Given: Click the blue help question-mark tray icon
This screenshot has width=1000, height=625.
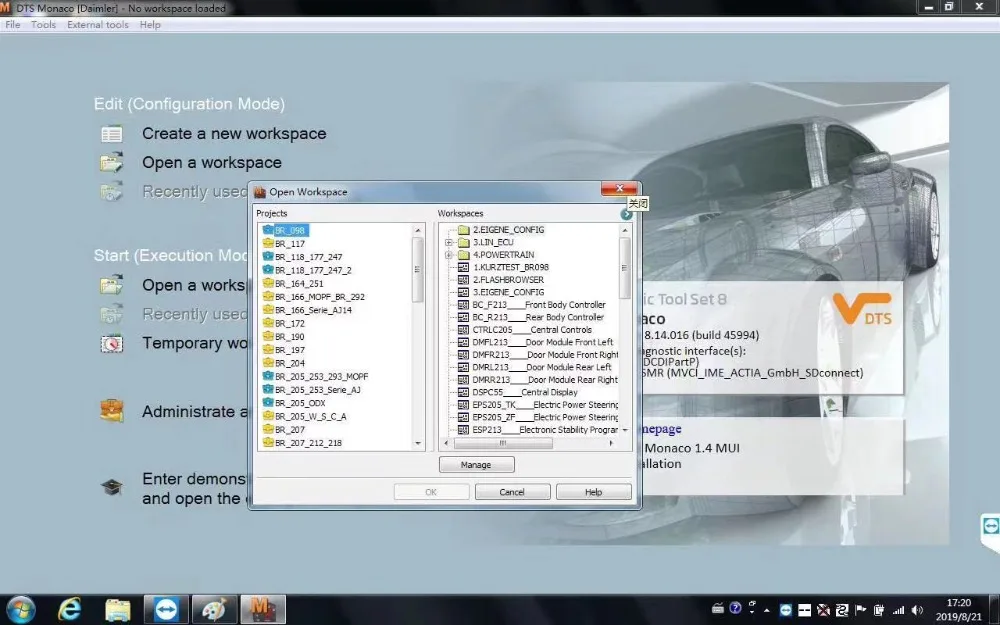Looking at the screenshot, I should (735, 608).
